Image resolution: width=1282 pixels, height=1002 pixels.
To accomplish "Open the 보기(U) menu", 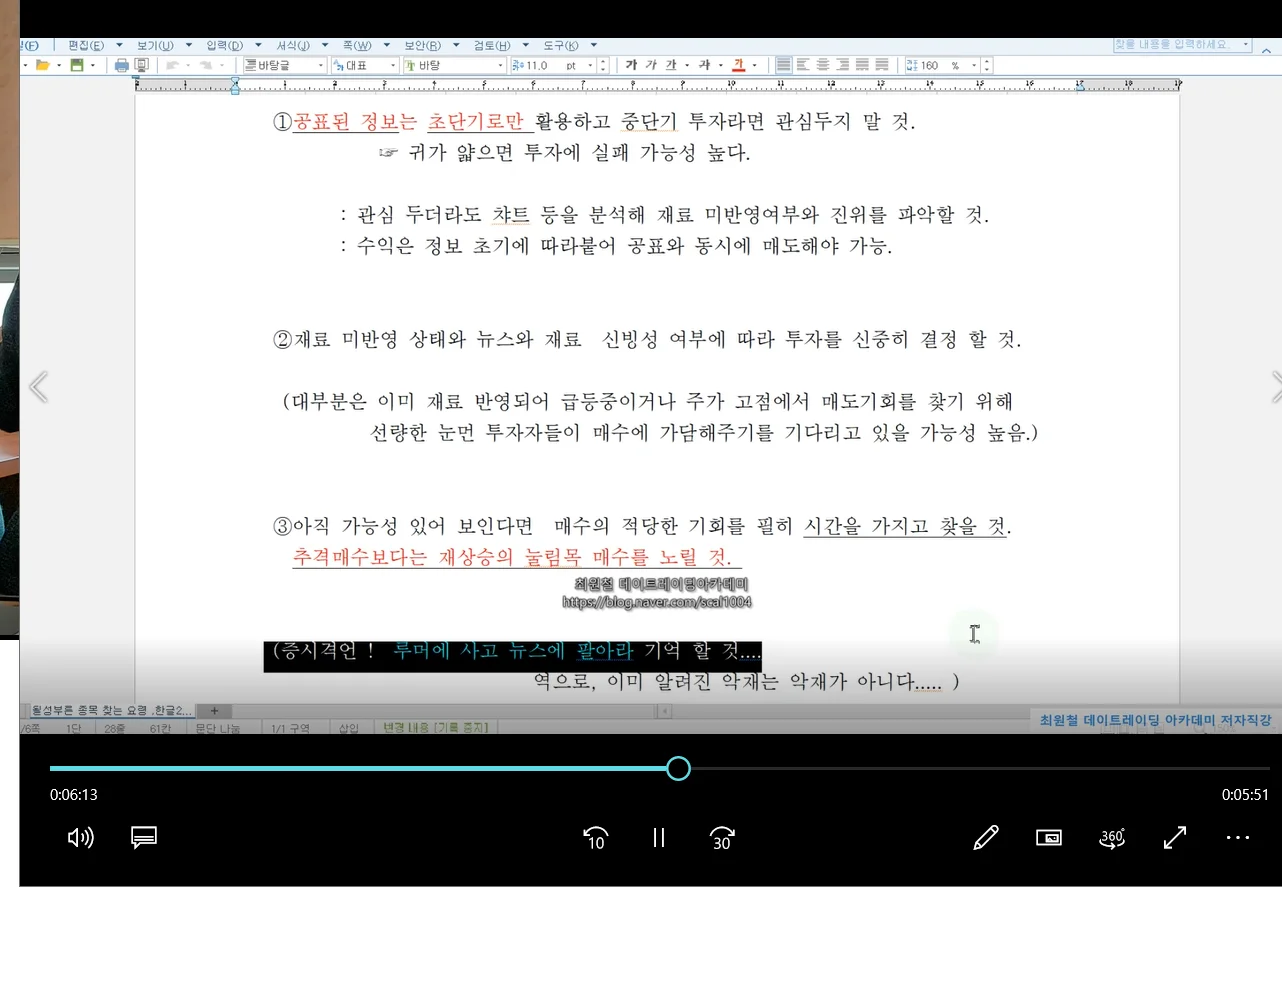I will click(155, 45).
